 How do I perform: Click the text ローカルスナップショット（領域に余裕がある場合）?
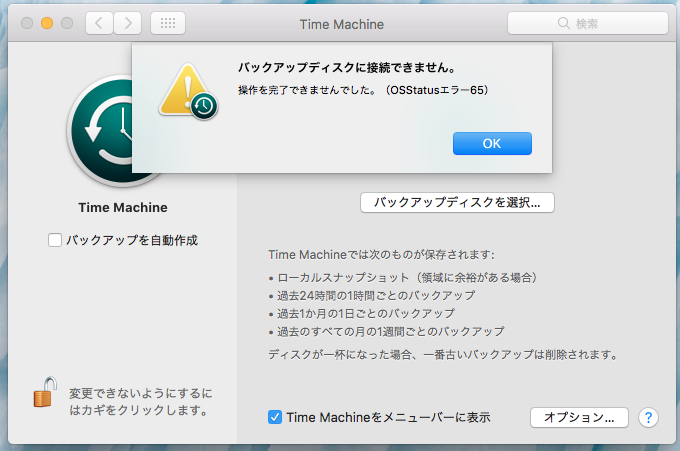408,278
